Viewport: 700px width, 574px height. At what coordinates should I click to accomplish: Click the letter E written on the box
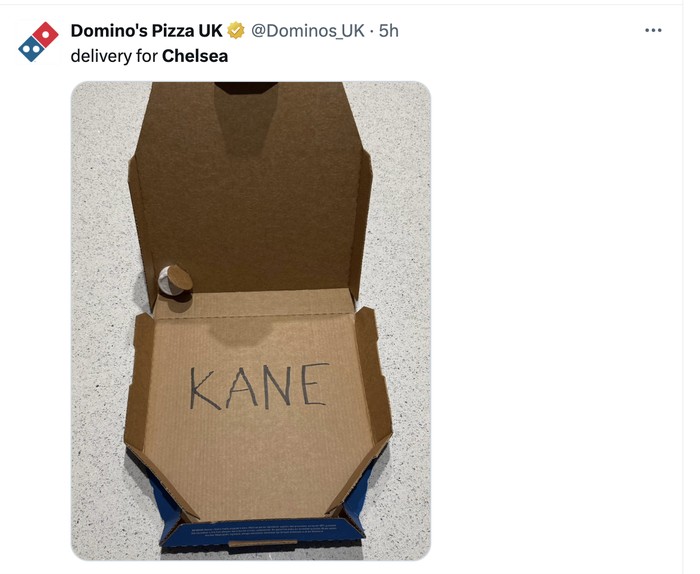[312, 383]
